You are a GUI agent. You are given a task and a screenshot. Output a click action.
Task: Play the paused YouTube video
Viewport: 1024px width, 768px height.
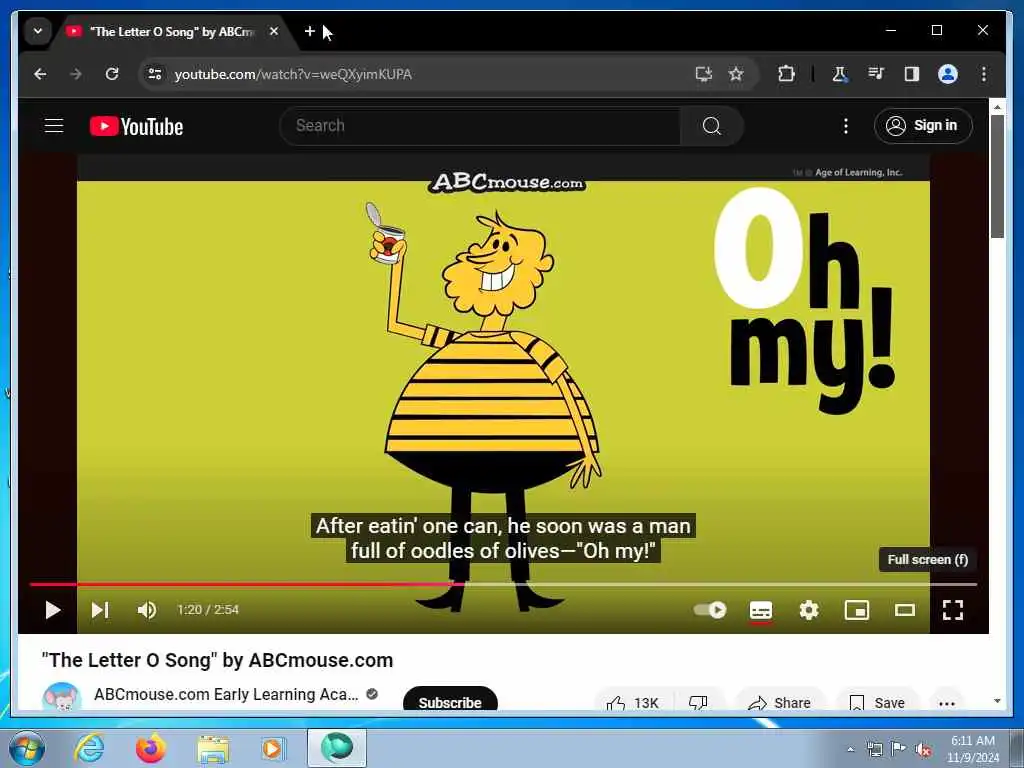pyautogui.click(x=53, y=610)
